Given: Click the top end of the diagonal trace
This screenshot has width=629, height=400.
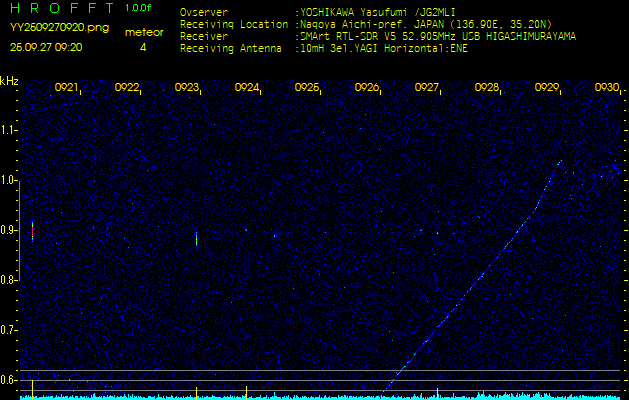Looking at the screenshot, I should pyautogui.click(x=560, y=161).
